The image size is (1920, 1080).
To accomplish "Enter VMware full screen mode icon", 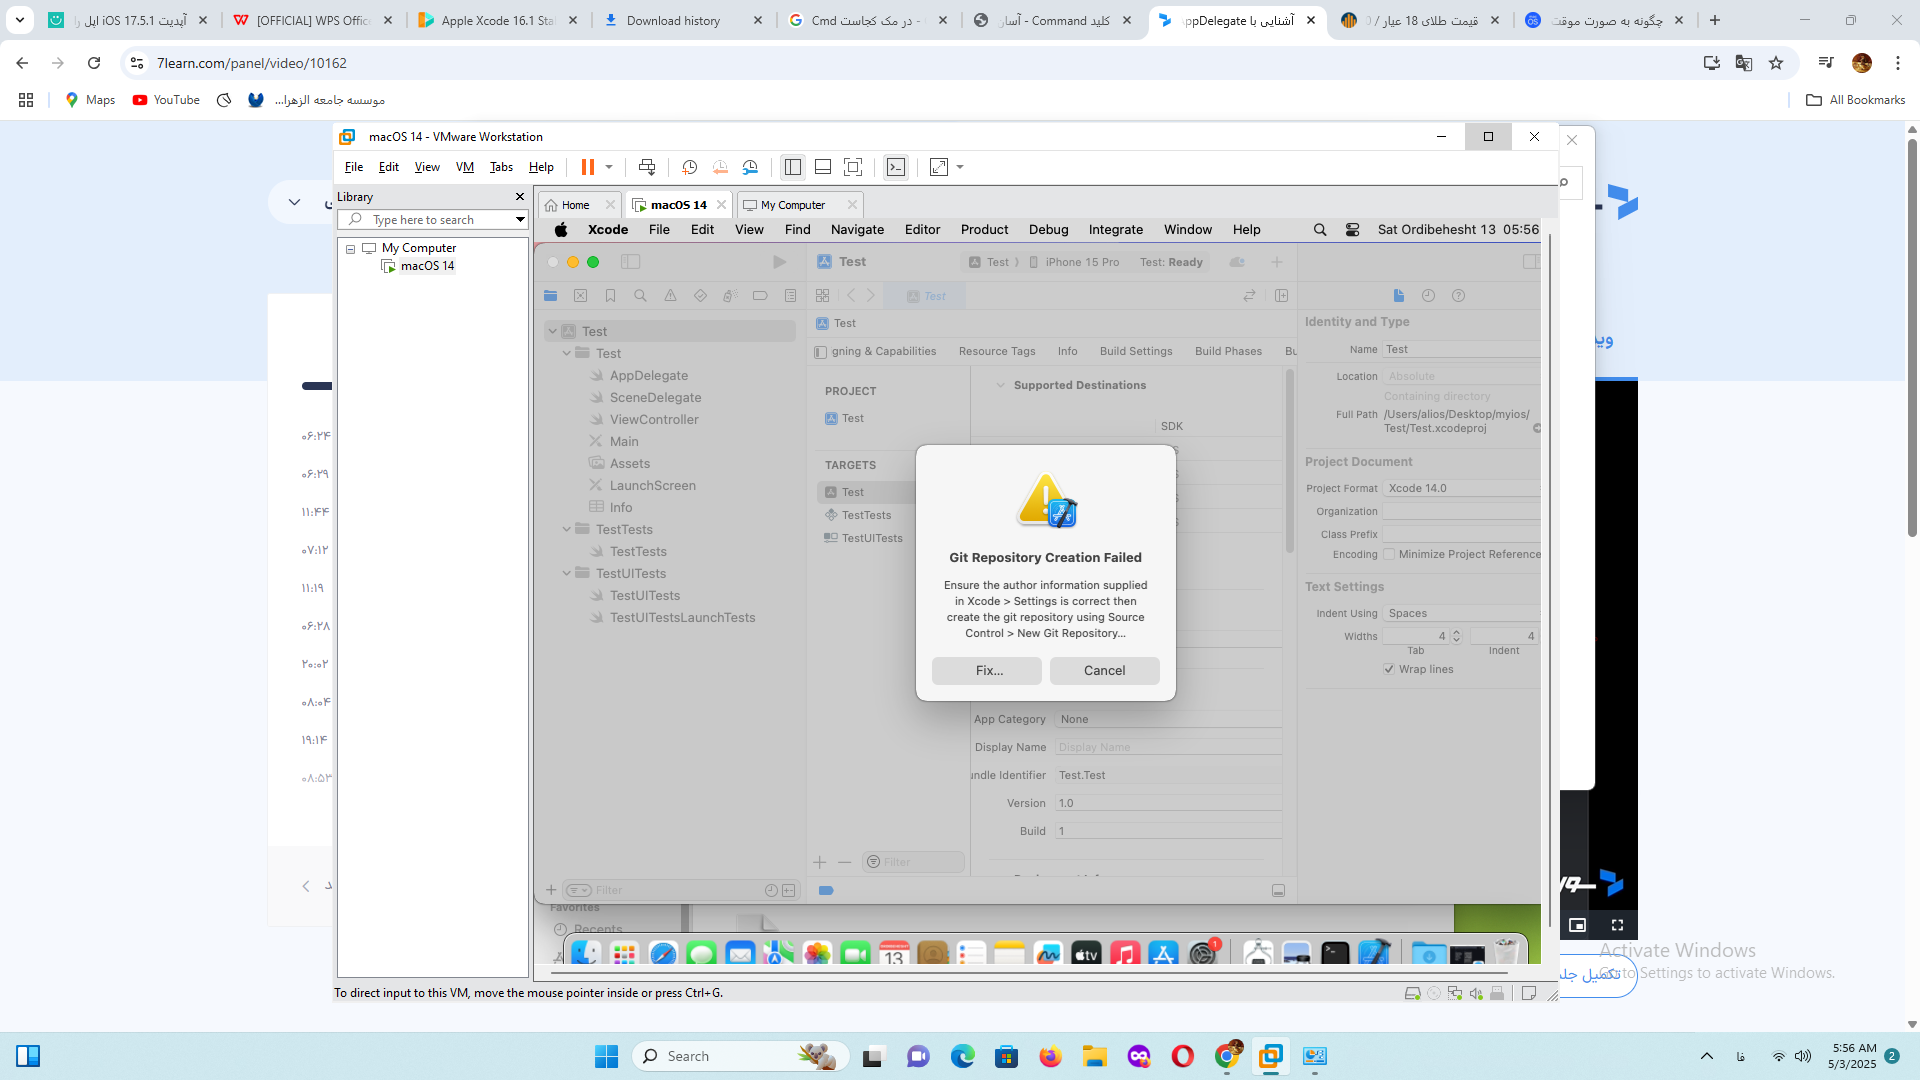I will (x=853, y=167).
